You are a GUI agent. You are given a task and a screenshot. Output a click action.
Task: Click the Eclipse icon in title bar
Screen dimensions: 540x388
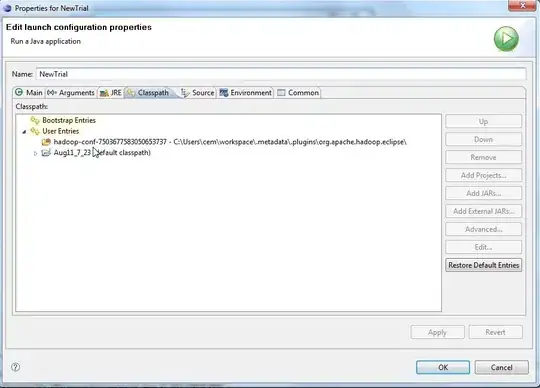(7, 8)
